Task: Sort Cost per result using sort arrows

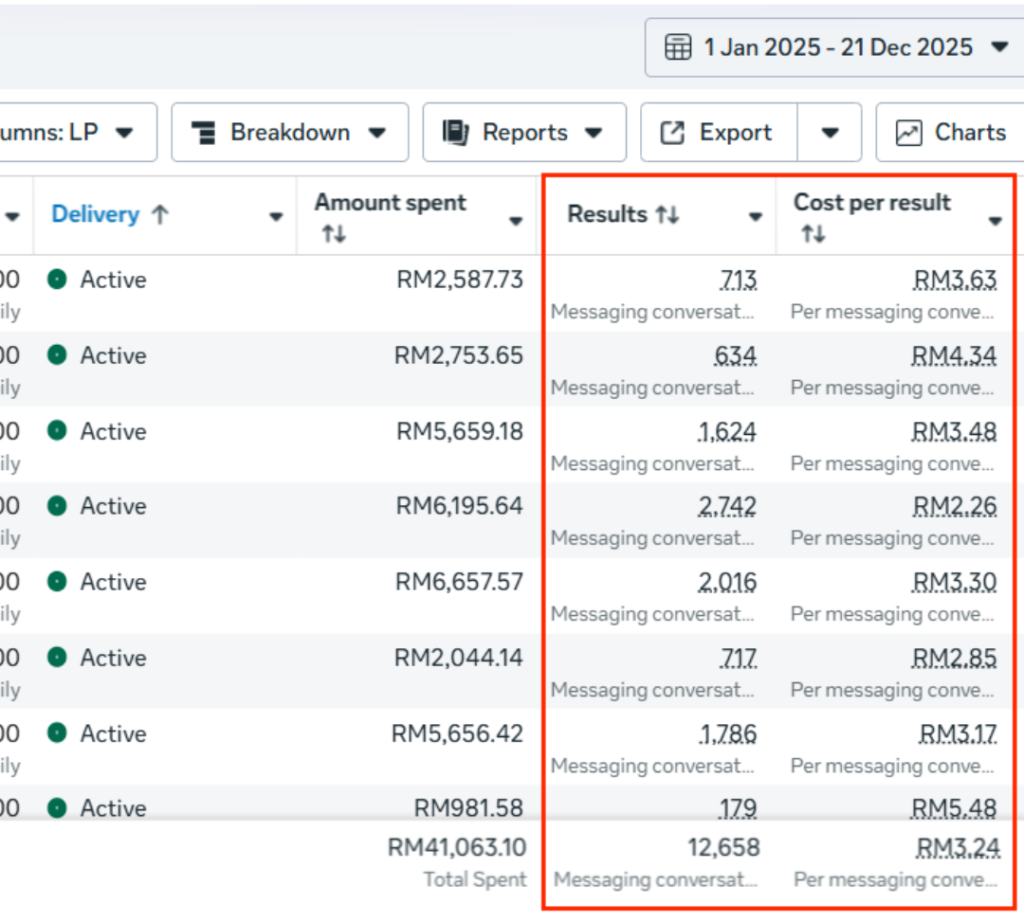Action: click(x=813, y=234)
